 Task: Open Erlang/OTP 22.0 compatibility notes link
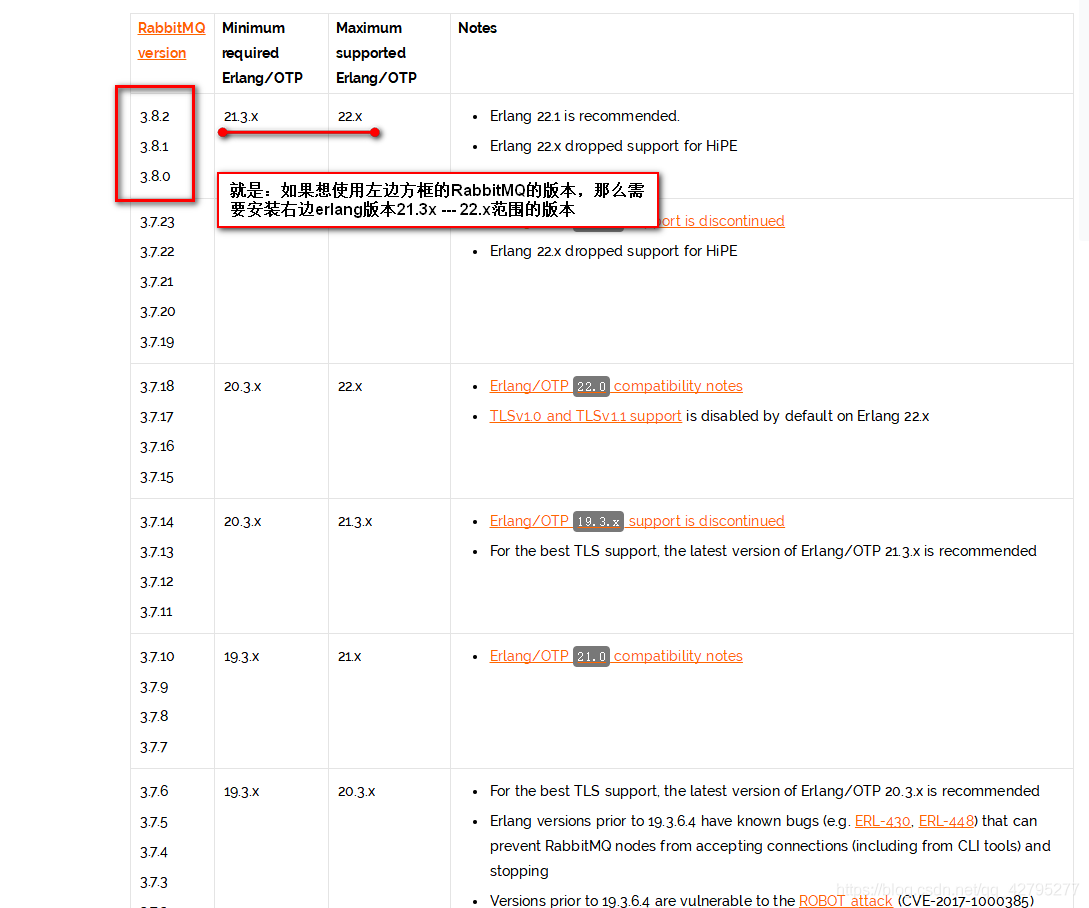[x=615, y=386]
